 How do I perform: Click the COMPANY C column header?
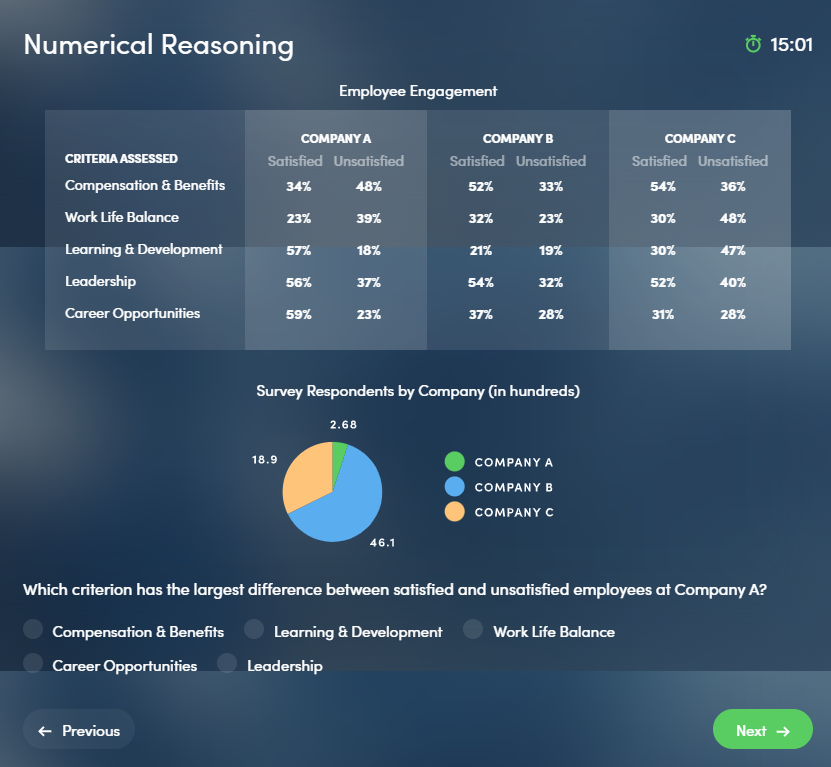click(700, 138)
